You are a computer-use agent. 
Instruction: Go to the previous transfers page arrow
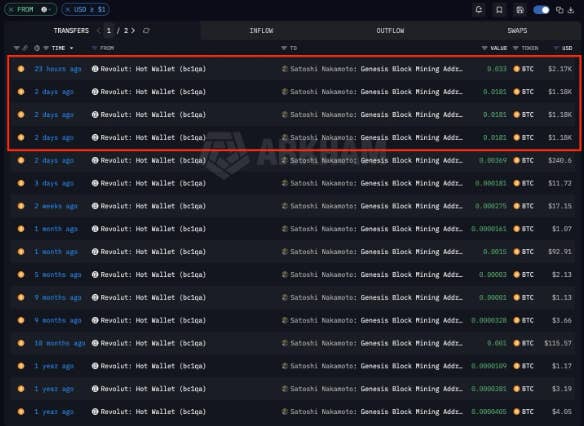point(99,31)
